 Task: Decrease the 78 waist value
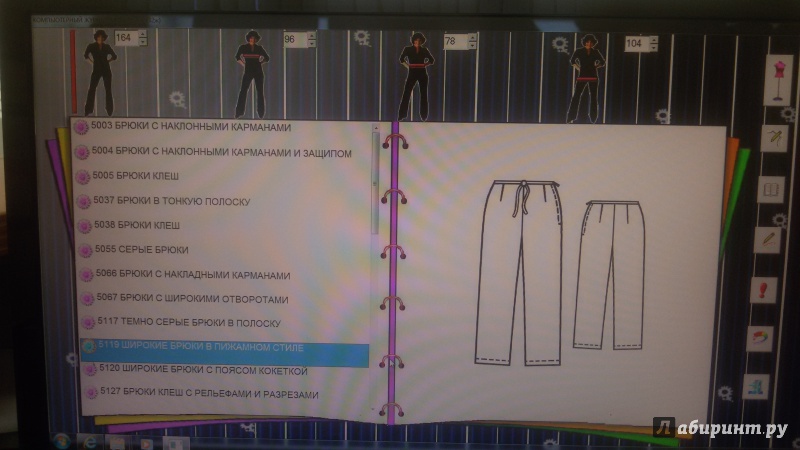pos(472,46)
